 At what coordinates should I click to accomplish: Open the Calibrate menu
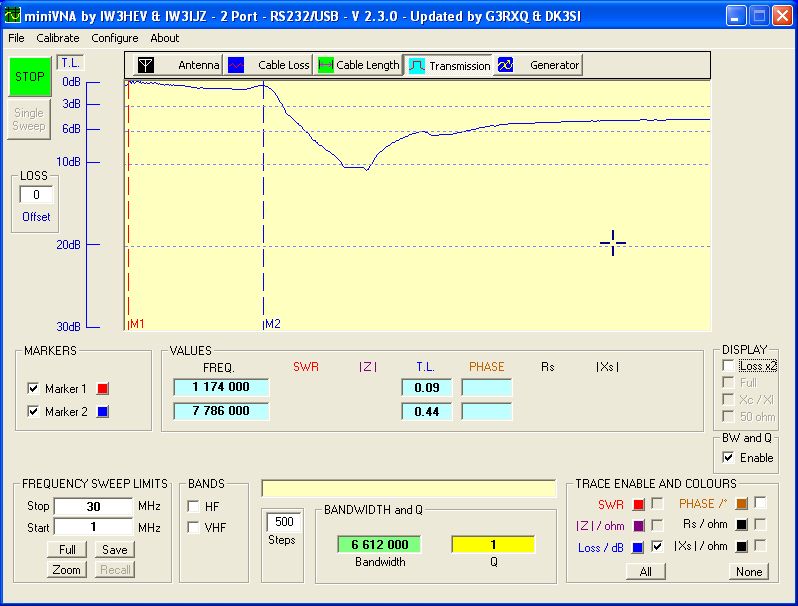(x=58, y=38)
